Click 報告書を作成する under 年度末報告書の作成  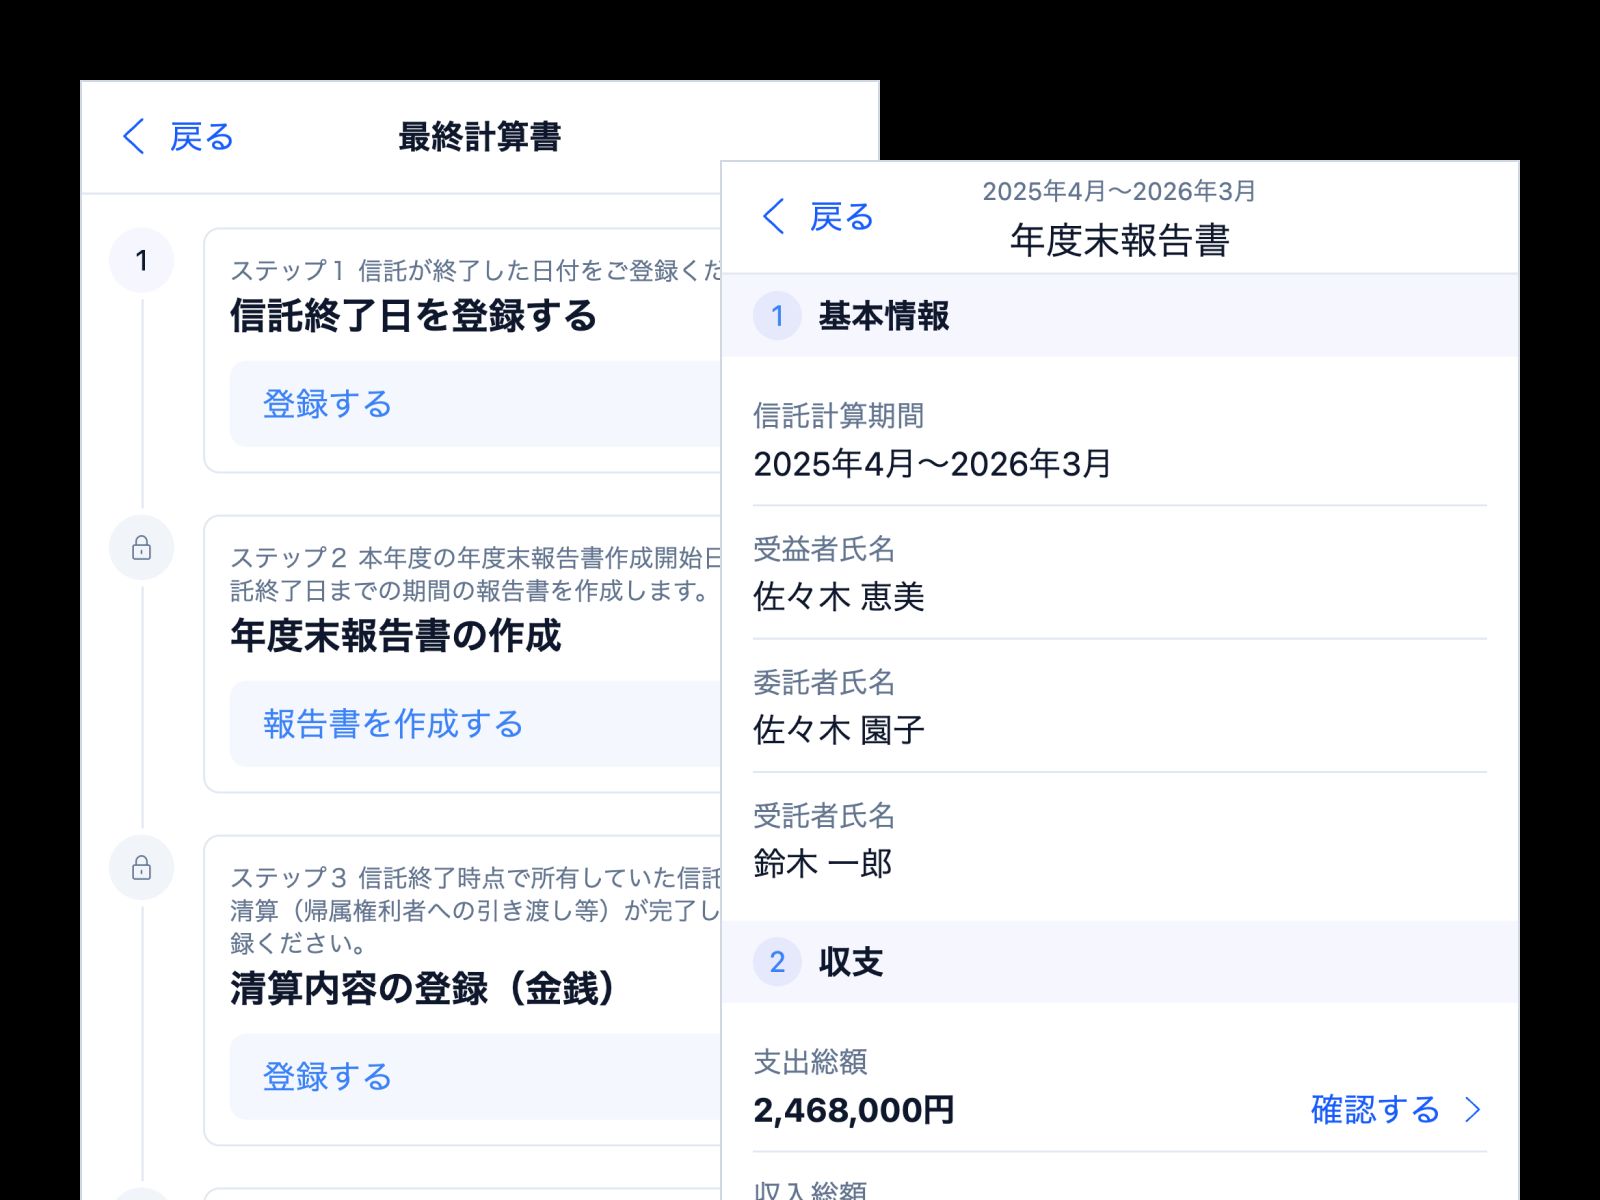(391, 724)
